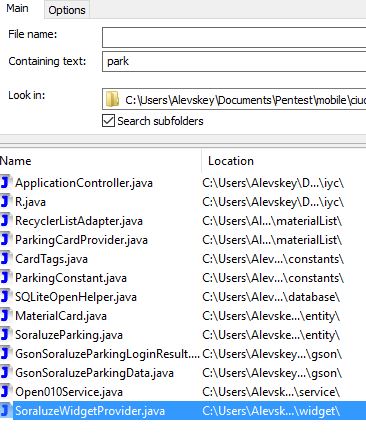Click the Java icon beside Open010Service.java
The height and width of the screenshot is (445, 366).
tap(6, 392)
